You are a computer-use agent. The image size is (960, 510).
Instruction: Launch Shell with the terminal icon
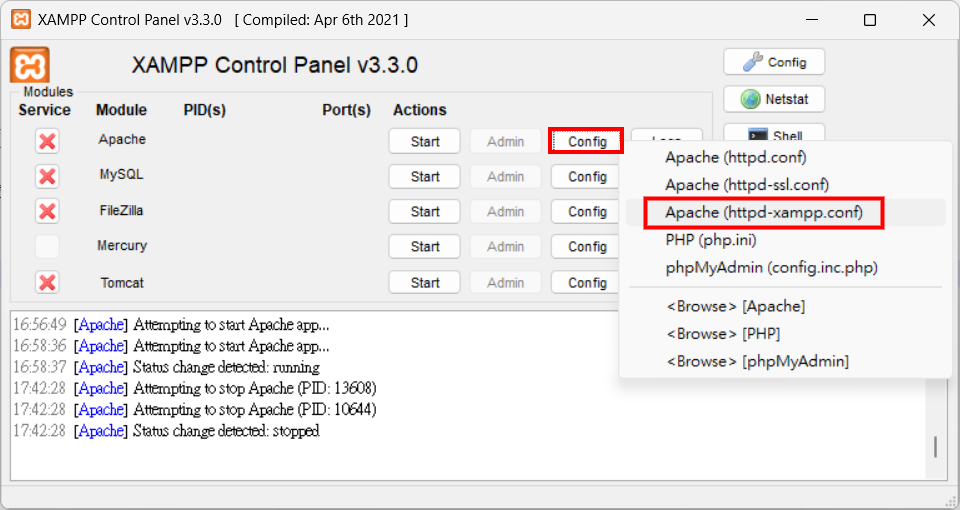[774, 133]
